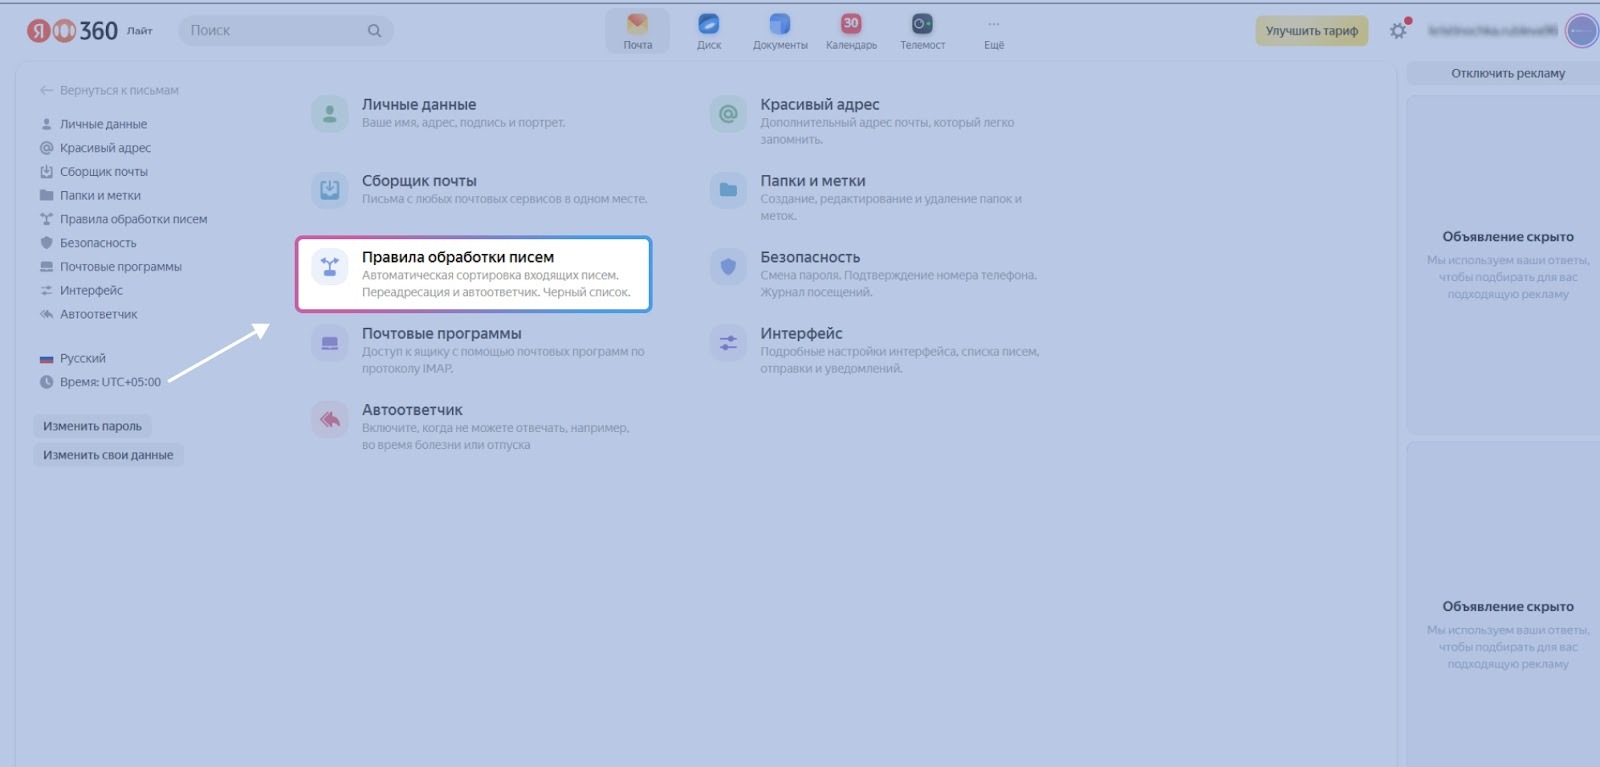Go back via Вернуться к письмам link

click(x=118, y=90)
